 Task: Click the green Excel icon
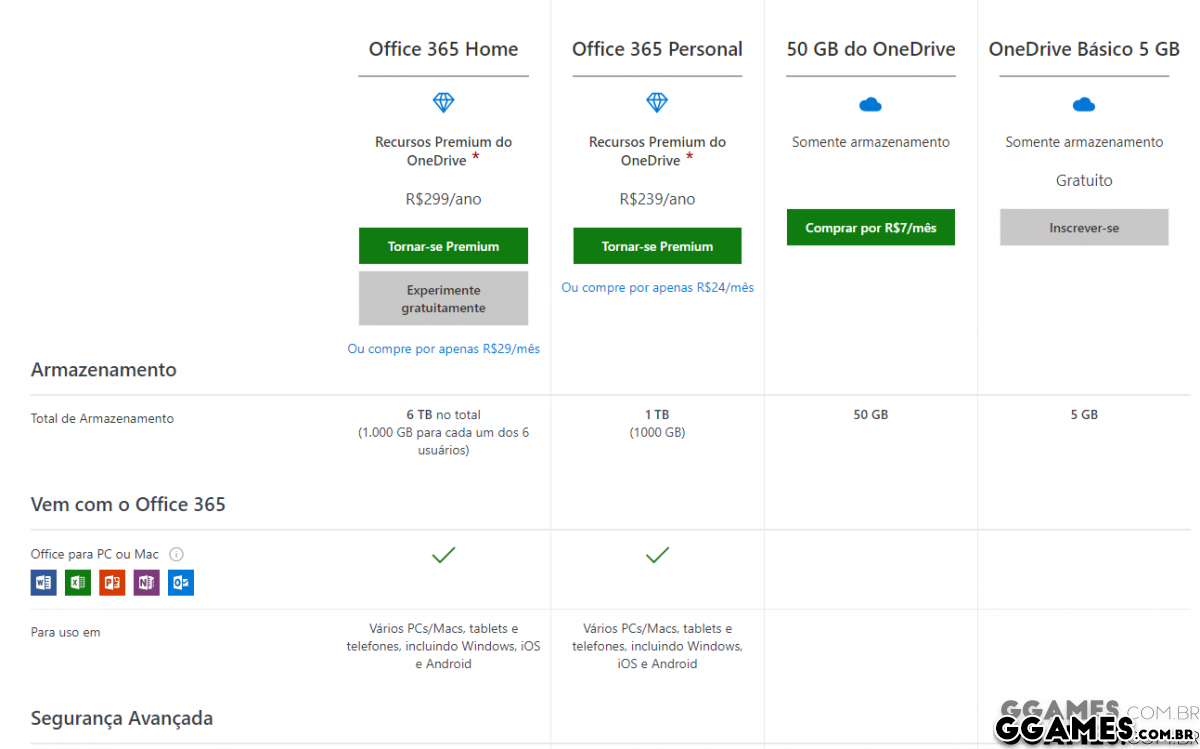[x=78, y=582]
